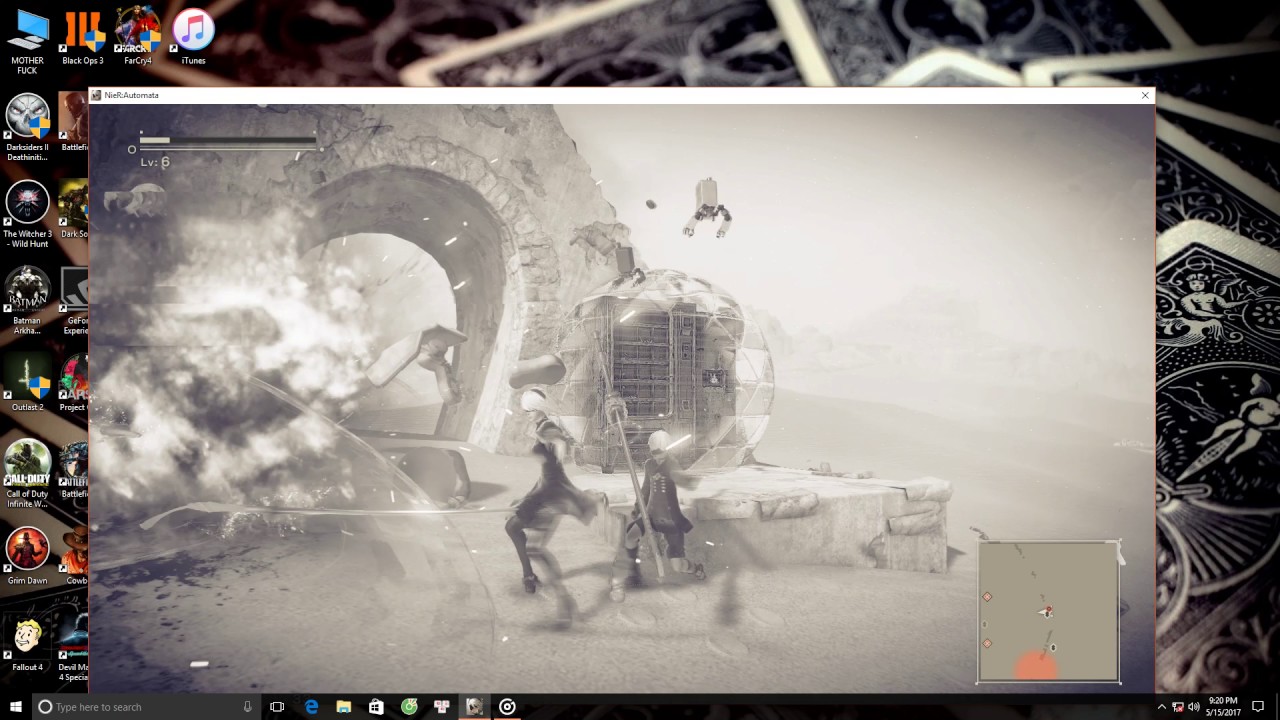Launch the Fallout 4 desktop shortcut
This screenshot has width=1280, height=720.
point(28,642)
